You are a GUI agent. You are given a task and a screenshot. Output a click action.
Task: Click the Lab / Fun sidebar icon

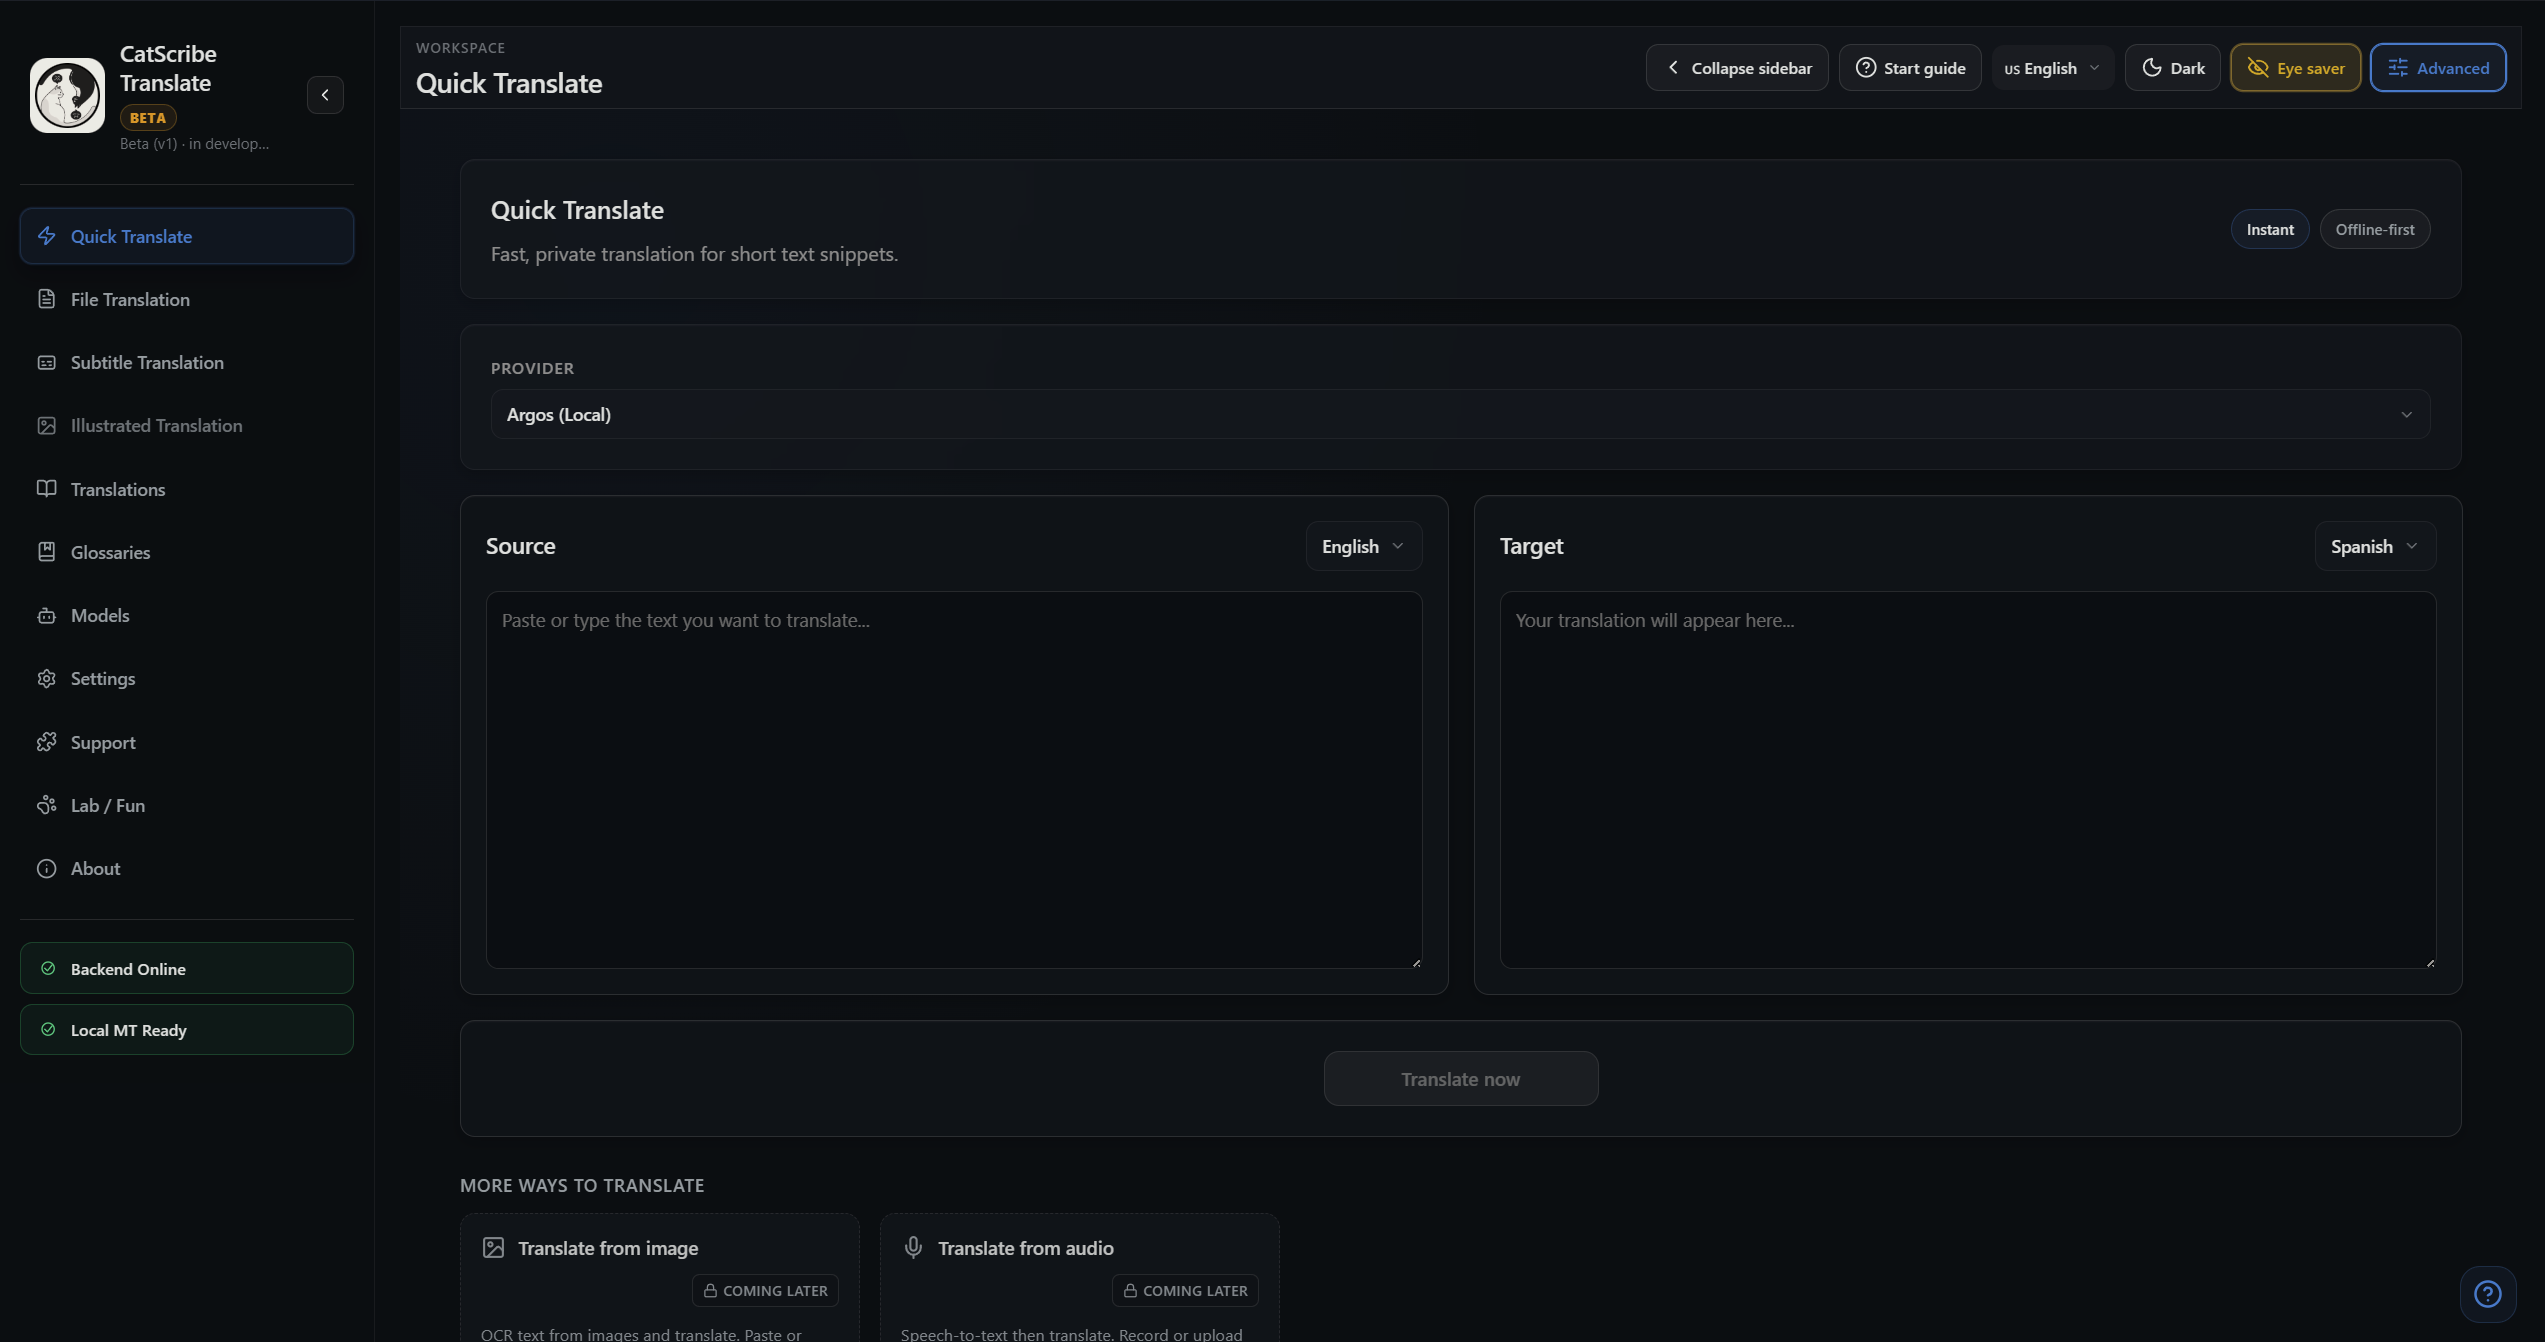[46, 805]
